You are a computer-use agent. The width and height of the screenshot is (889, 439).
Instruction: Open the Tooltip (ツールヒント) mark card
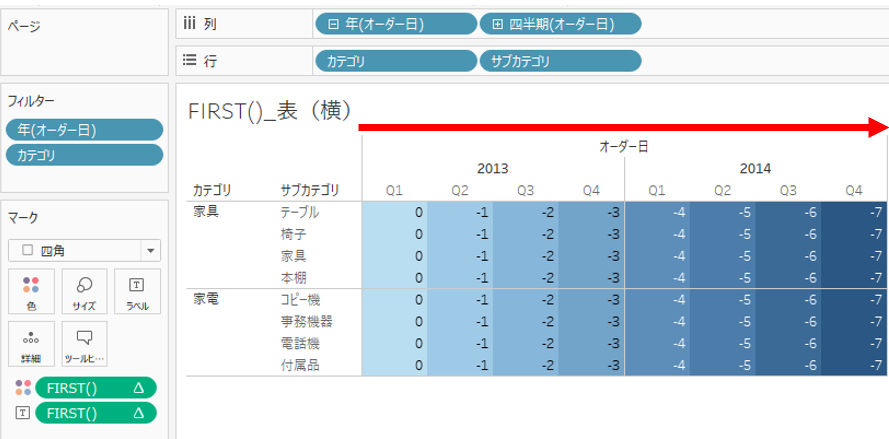coord(84,344)
